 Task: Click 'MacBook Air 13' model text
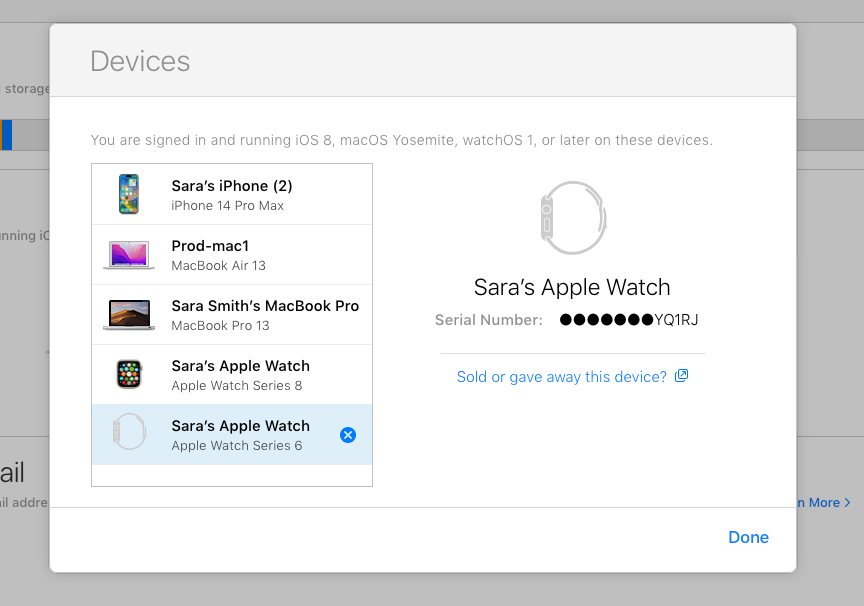click(219, 266)
